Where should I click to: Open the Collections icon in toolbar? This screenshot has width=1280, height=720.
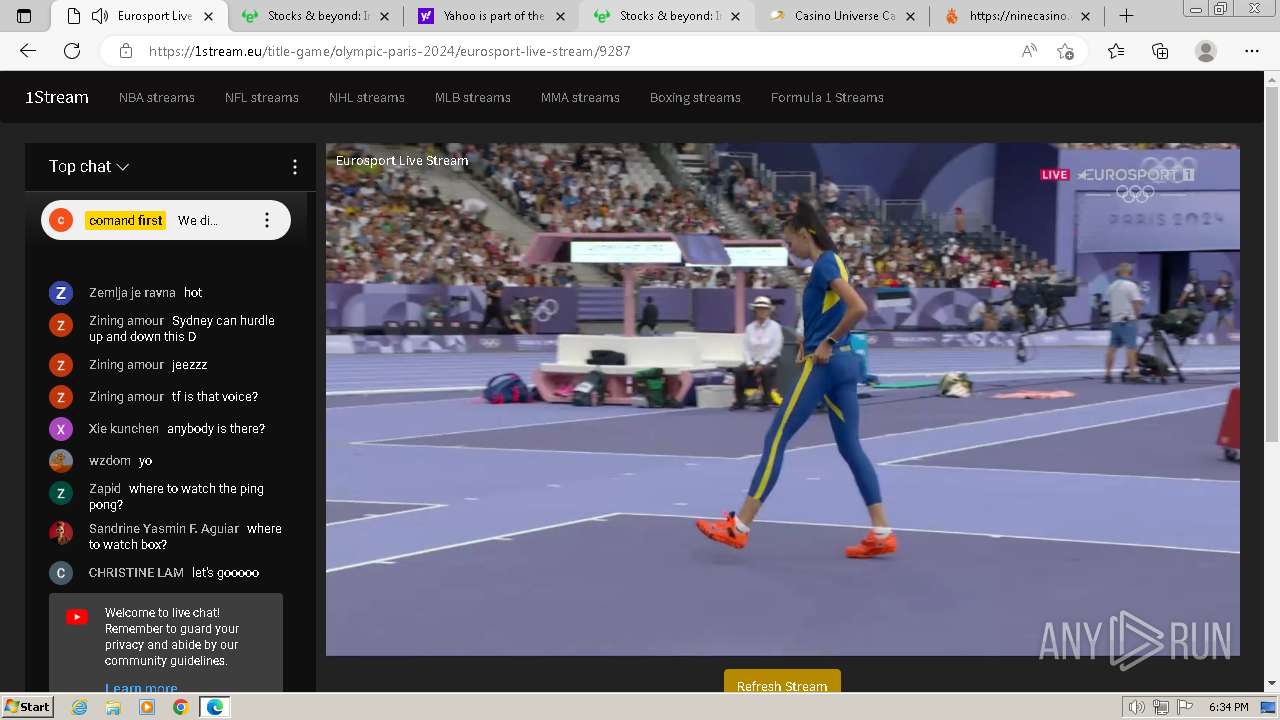pyautogui.click(x=1160, y=51)
